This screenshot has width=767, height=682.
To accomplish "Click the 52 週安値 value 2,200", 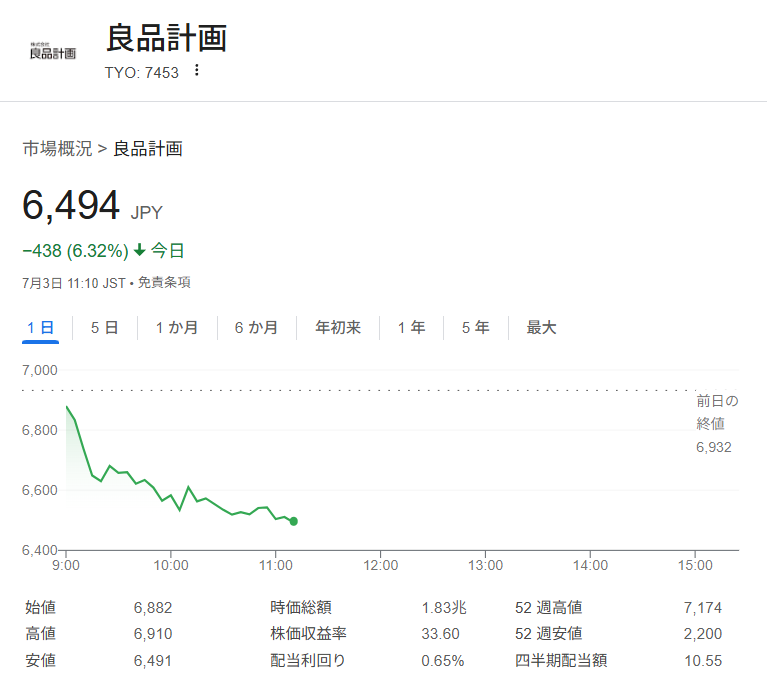I will tap(703, 634).
